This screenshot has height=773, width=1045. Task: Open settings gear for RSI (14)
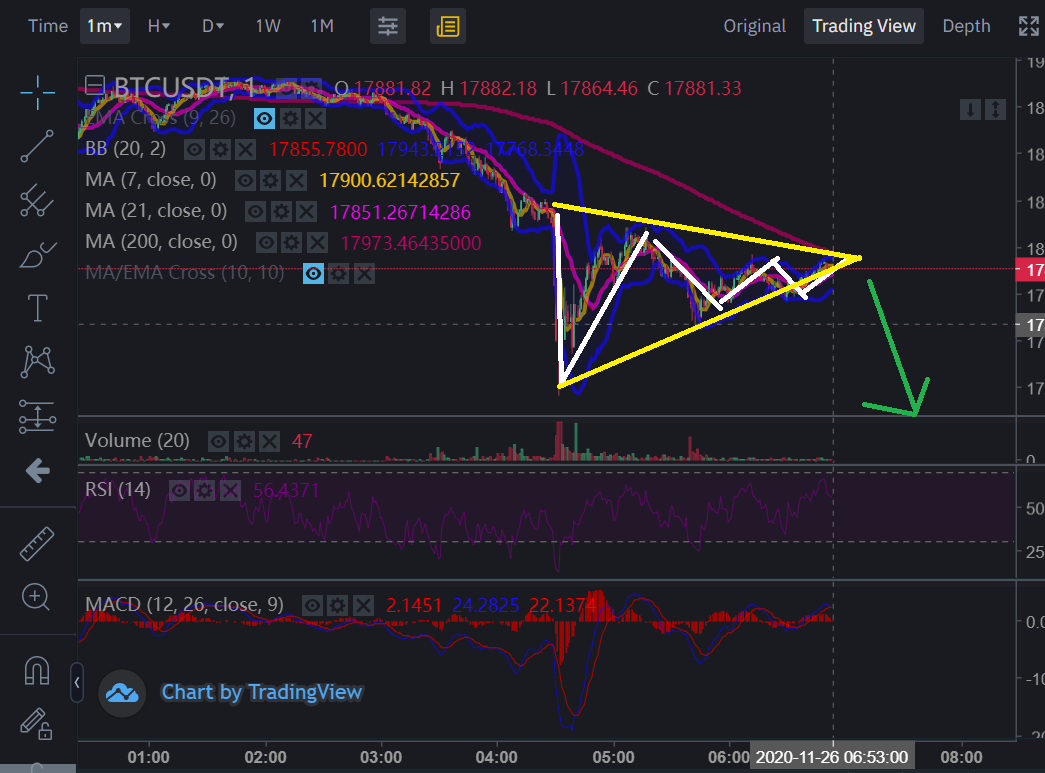(x=205, y=490)
